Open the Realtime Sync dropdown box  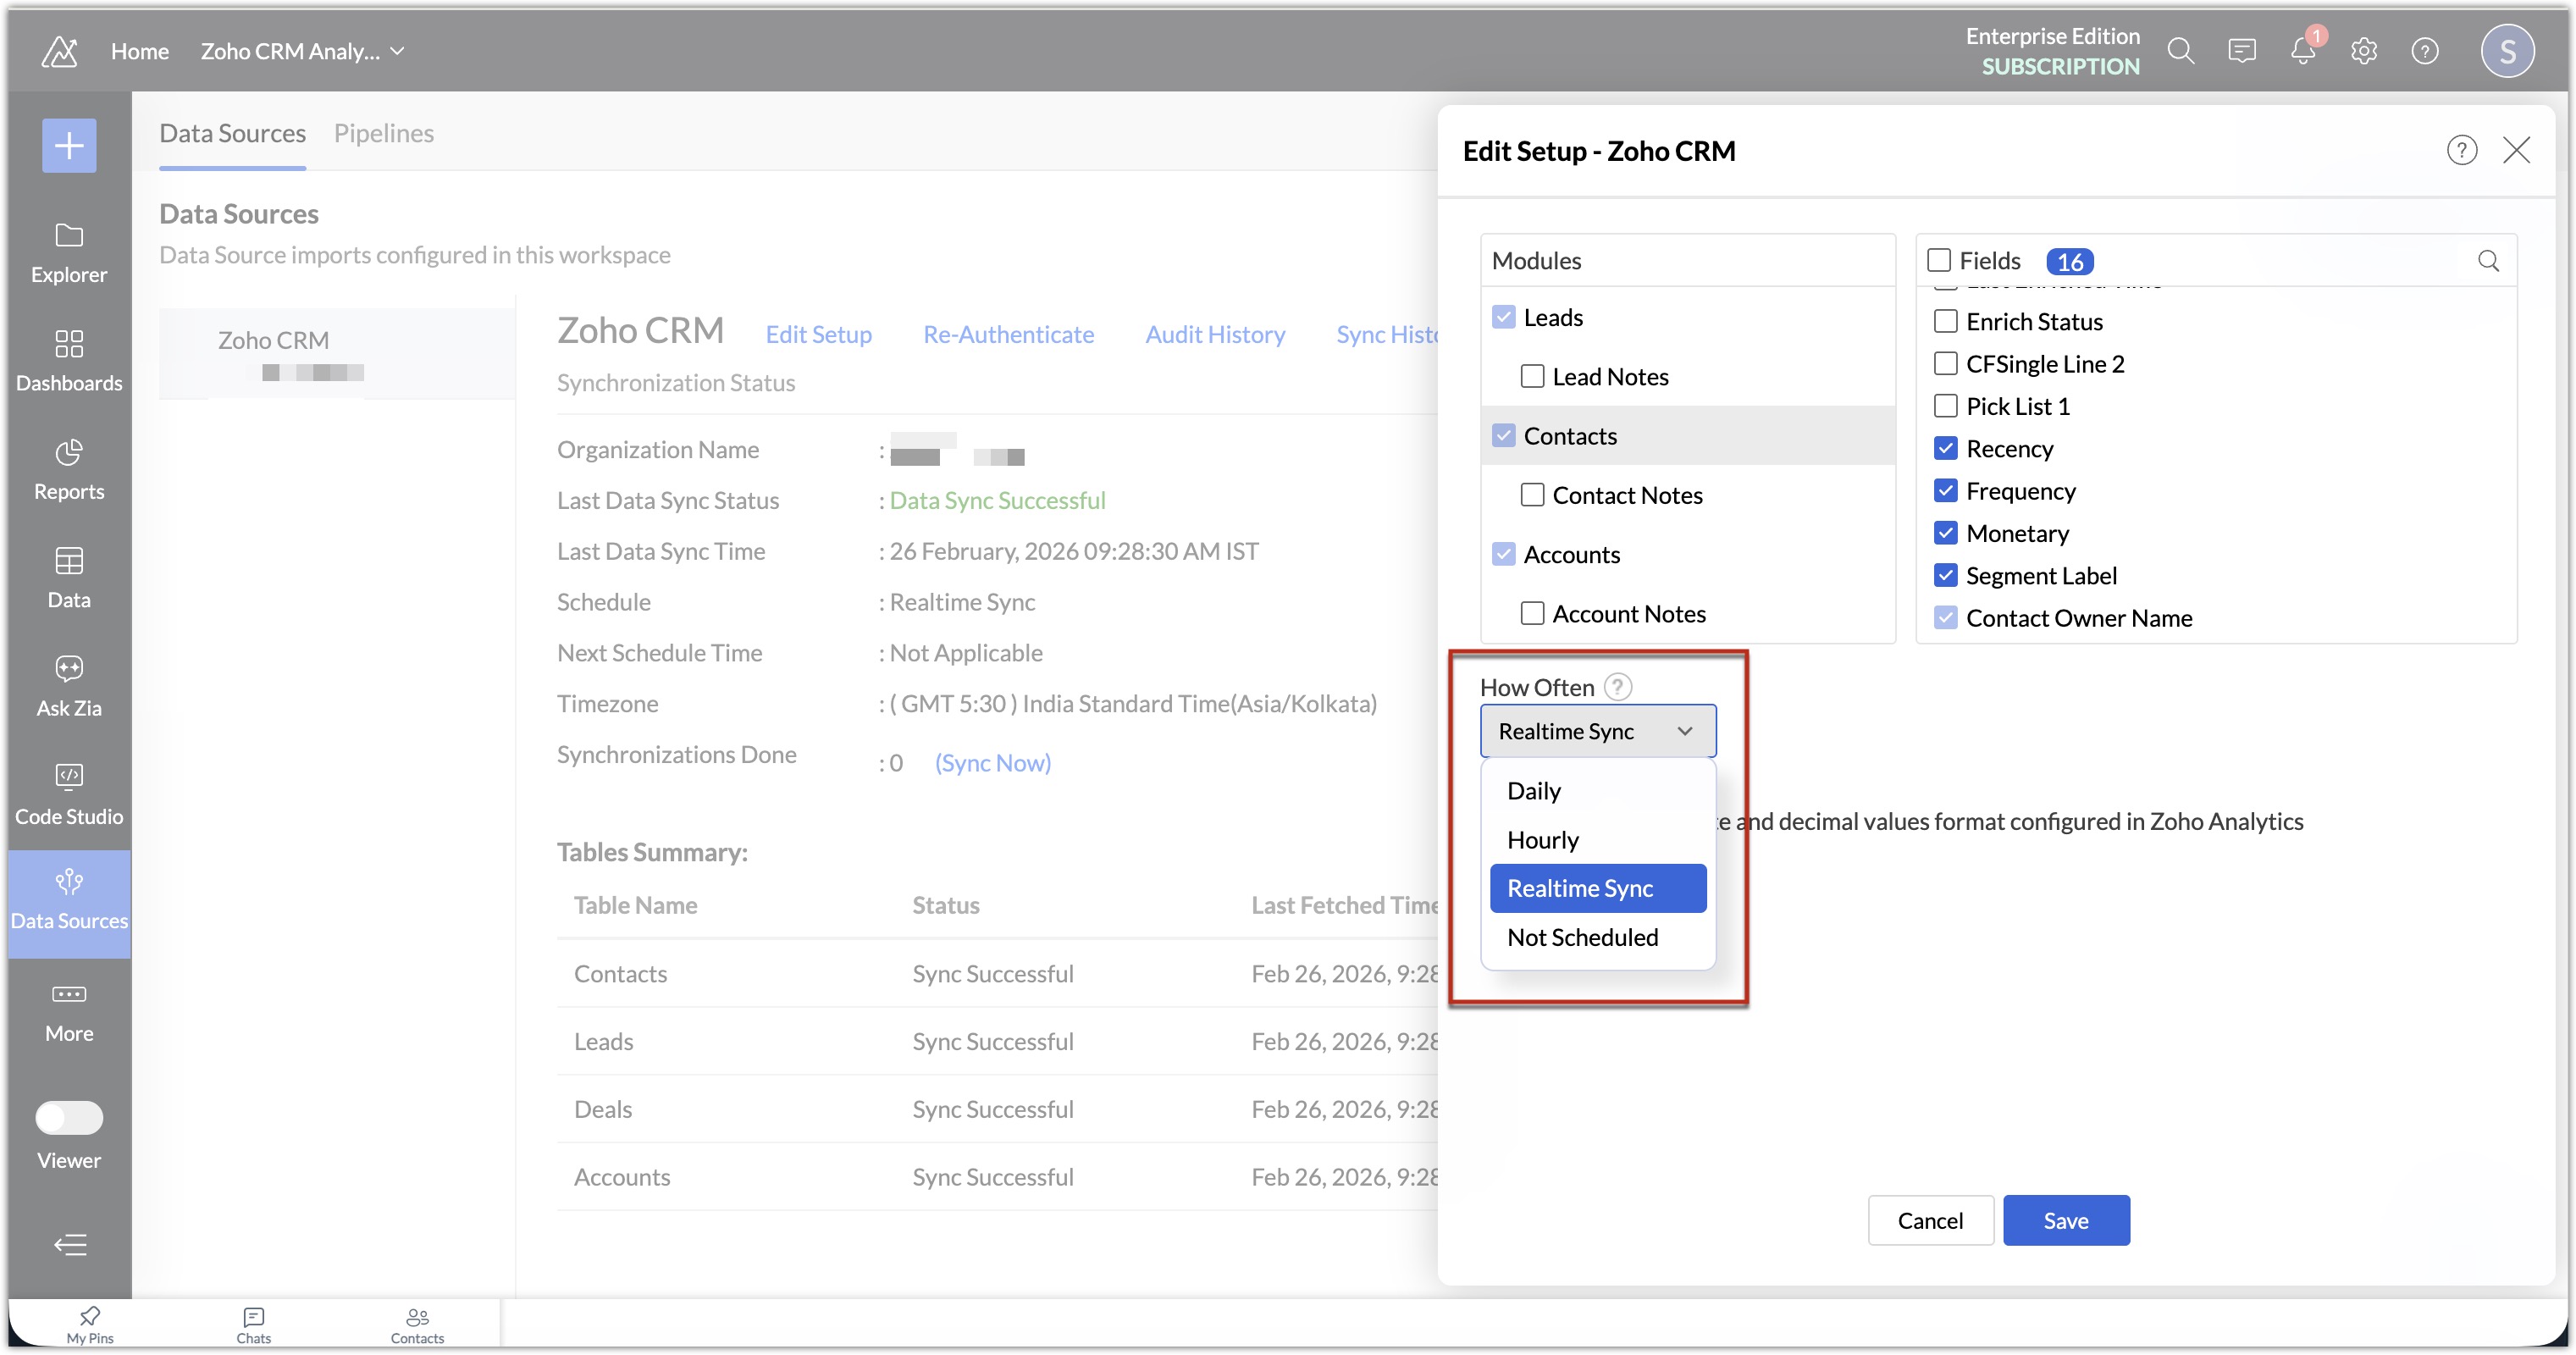[1597, 732]
